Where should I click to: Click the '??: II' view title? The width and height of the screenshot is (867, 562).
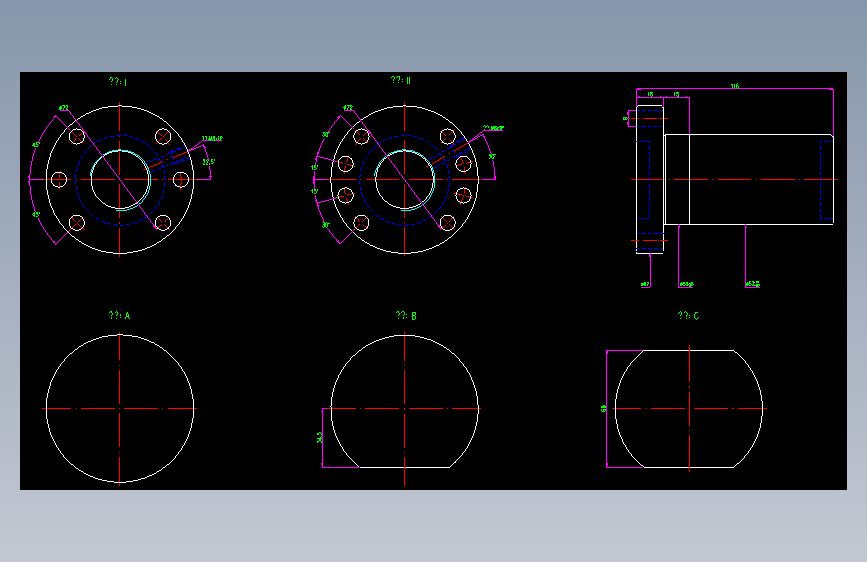coord(401,80)
